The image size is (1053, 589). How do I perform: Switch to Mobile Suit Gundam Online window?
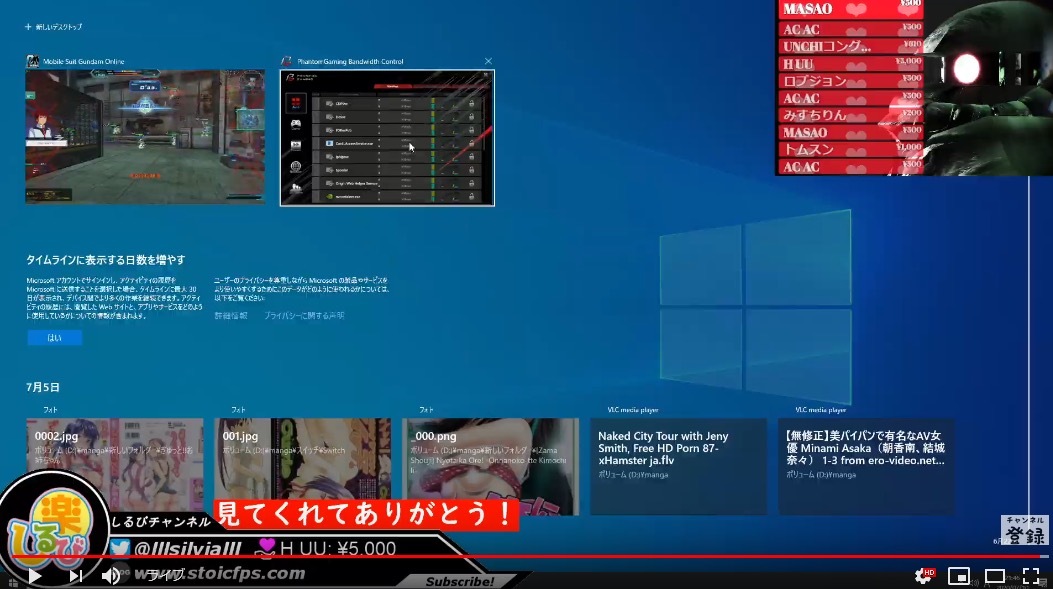(x=145, y=136)
